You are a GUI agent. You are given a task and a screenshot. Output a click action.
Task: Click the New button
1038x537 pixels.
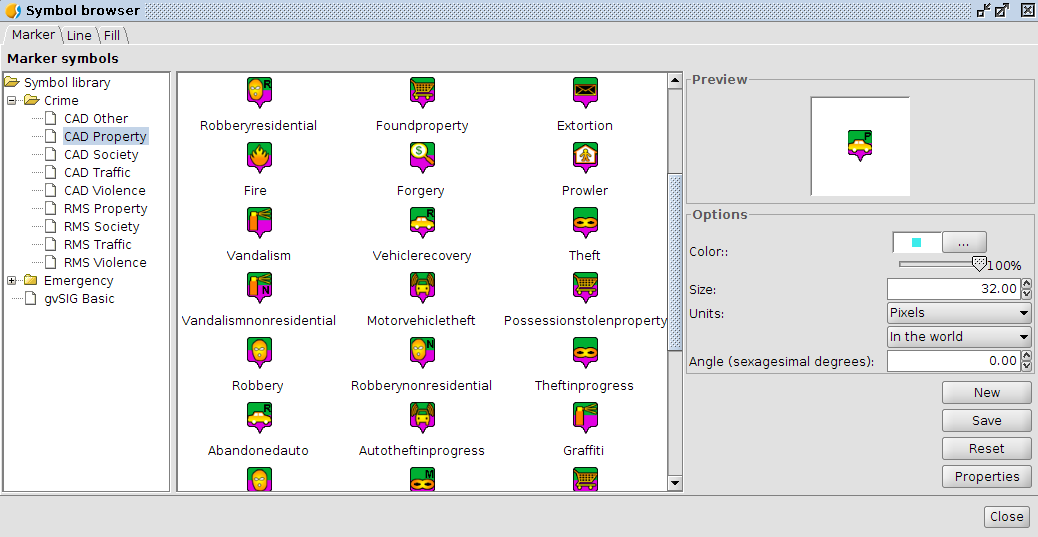[987, 393]
